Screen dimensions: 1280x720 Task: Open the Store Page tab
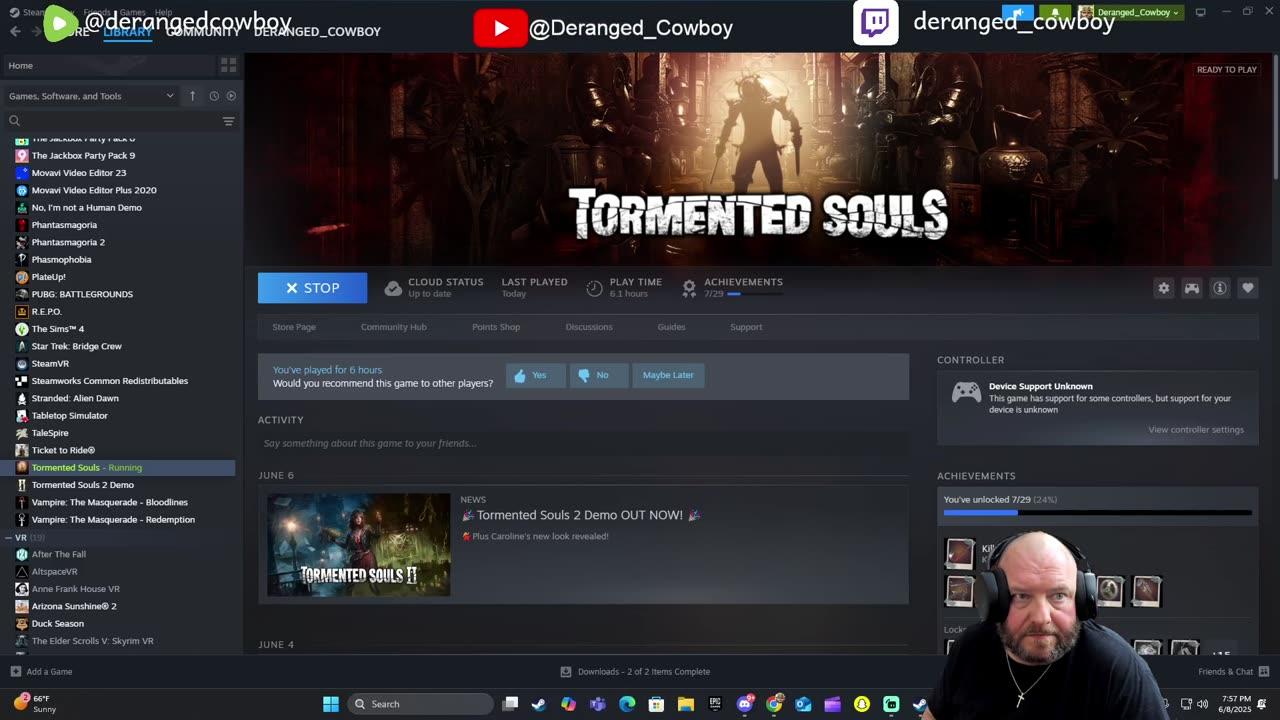click(294, 327)
